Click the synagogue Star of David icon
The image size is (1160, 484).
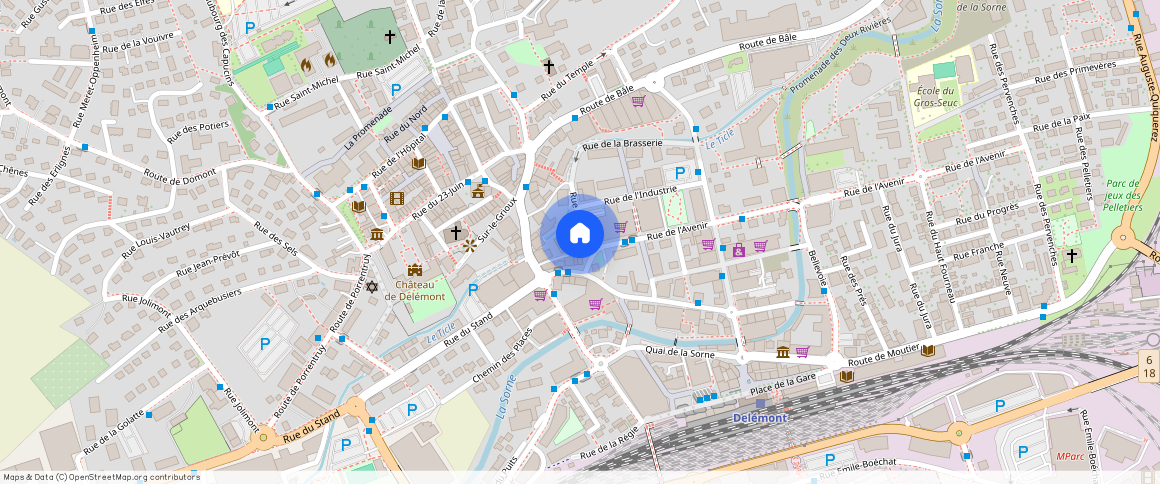[x=372, y=287]
